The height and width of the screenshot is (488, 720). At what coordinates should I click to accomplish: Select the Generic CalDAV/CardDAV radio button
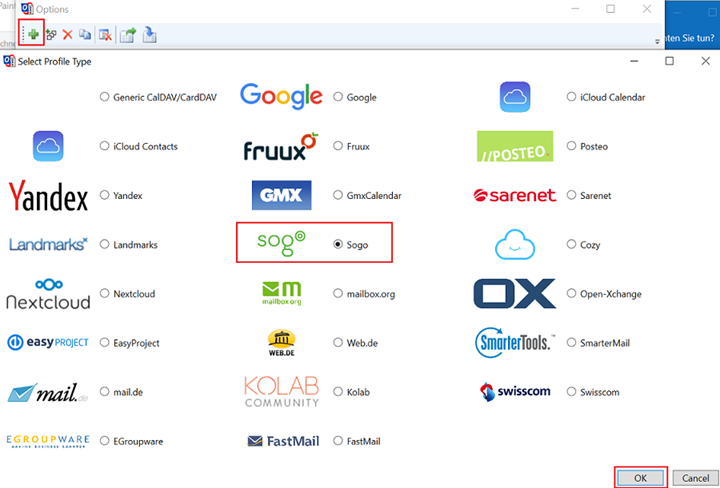click(104, 97)
